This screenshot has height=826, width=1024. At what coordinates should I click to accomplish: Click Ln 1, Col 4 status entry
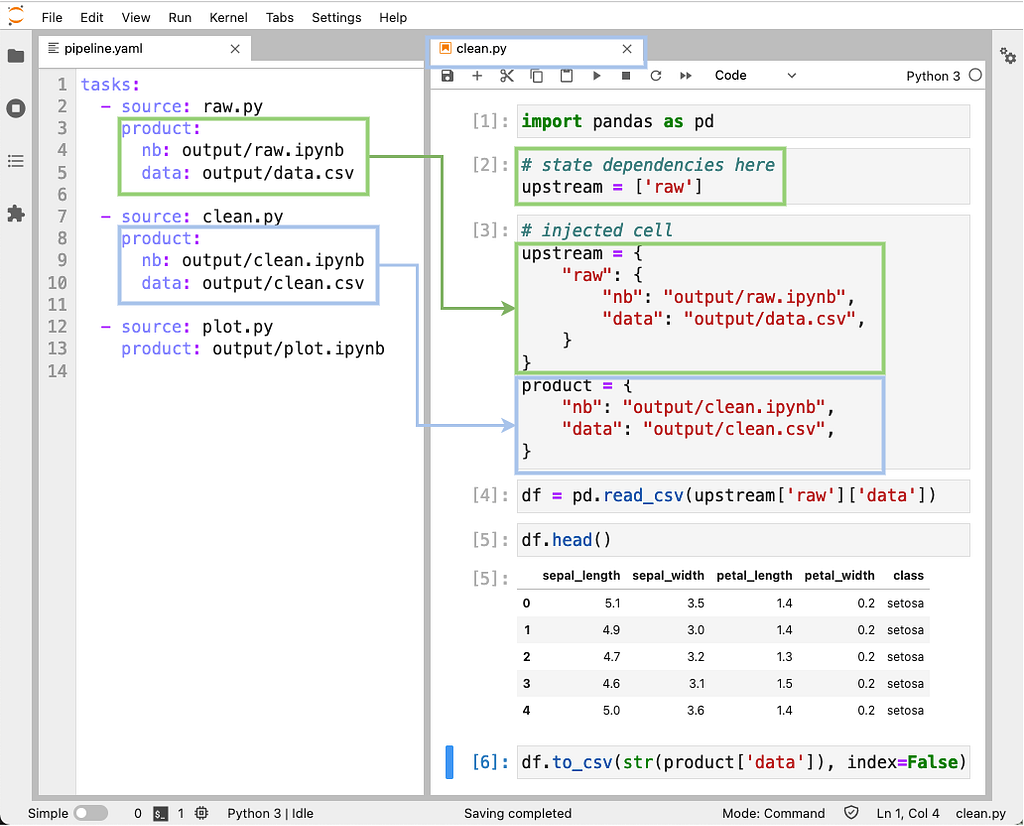[x=908, y=814]
